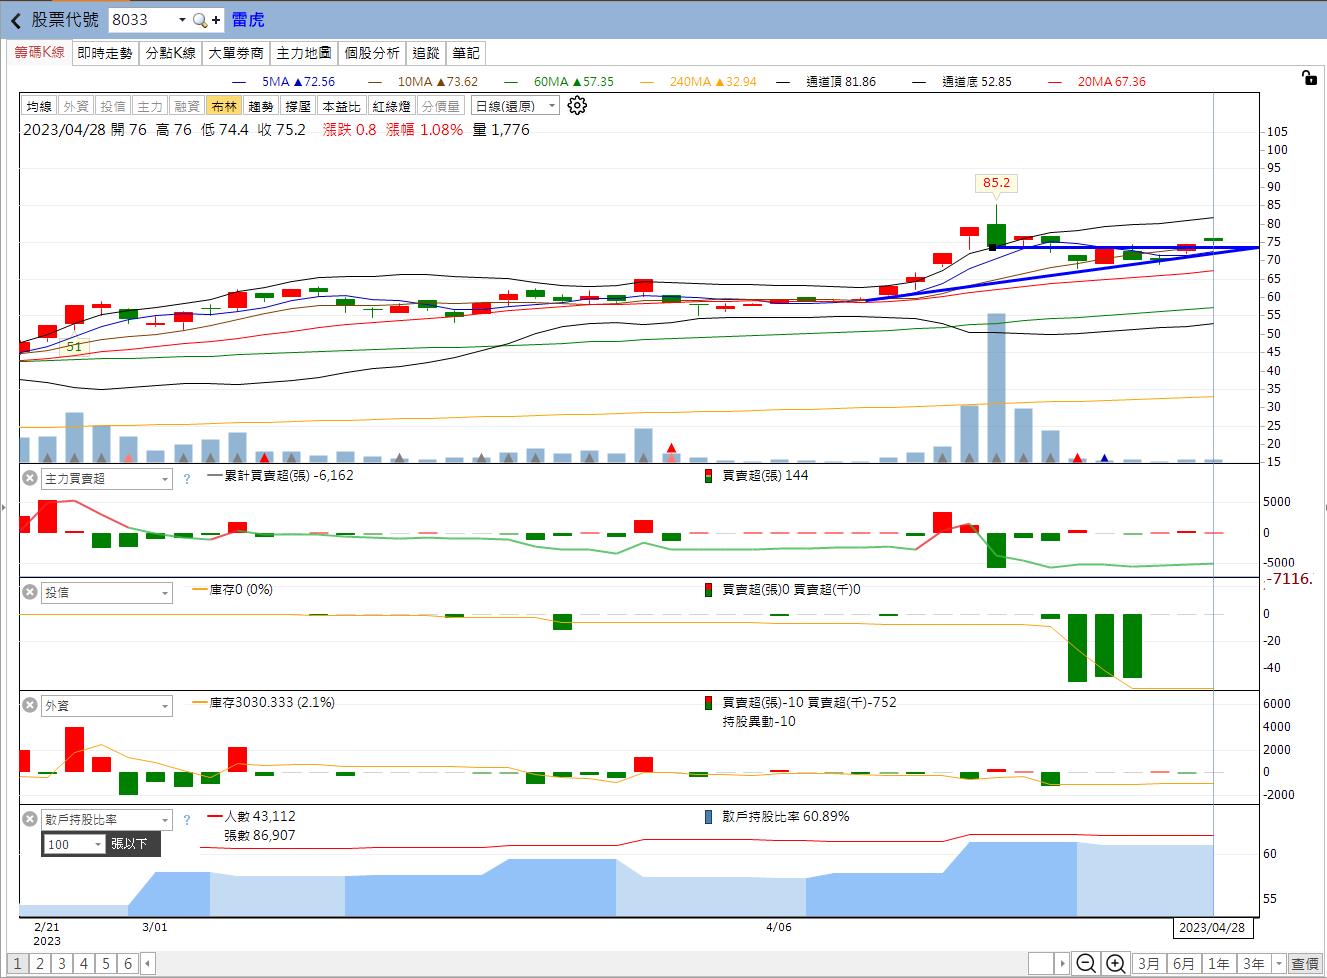The width and height of the screenshot is (1327, 978).
Task: Switch to 主力地圖 tab
Action: pyautogui.click(x=304, y=53)
